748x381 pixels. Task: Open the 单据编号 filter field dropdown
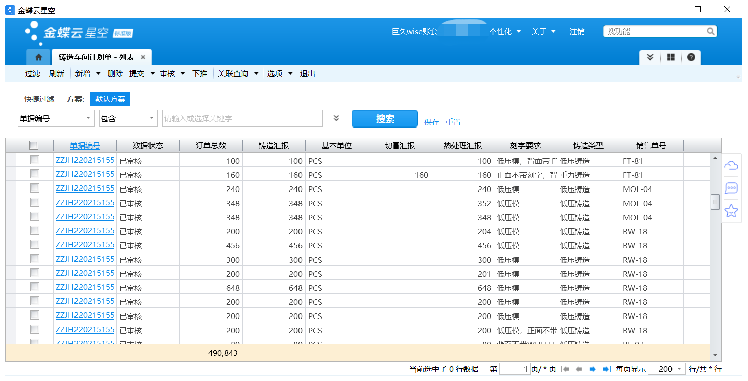click(55, 118)
